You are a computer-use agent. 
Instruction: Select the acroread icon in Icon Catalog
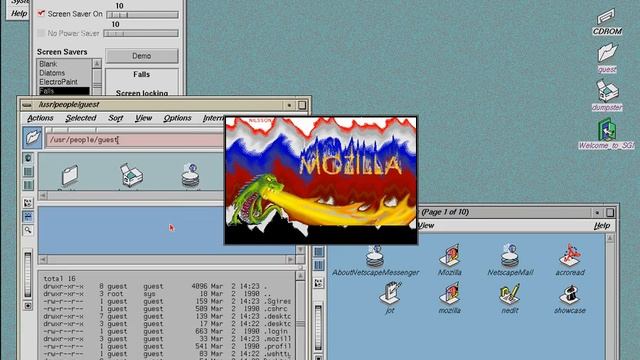570,256
